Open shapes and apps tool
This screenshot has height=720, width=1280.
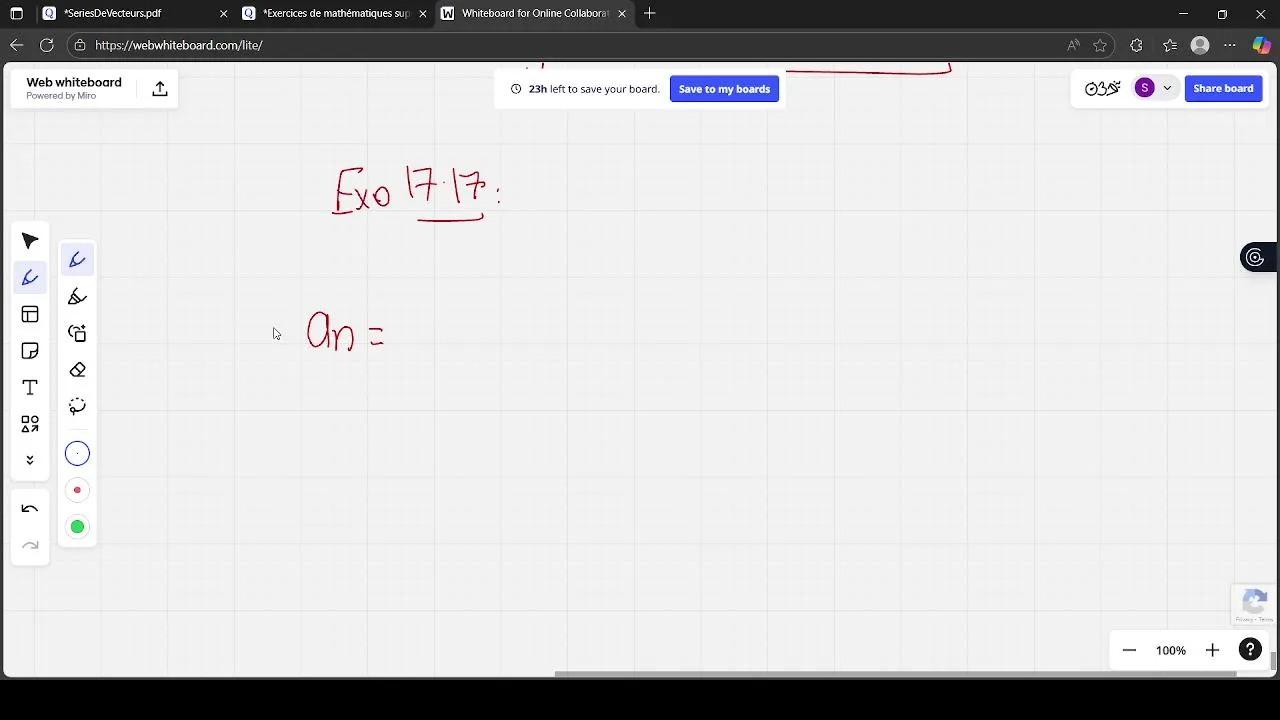coord(30,424)
